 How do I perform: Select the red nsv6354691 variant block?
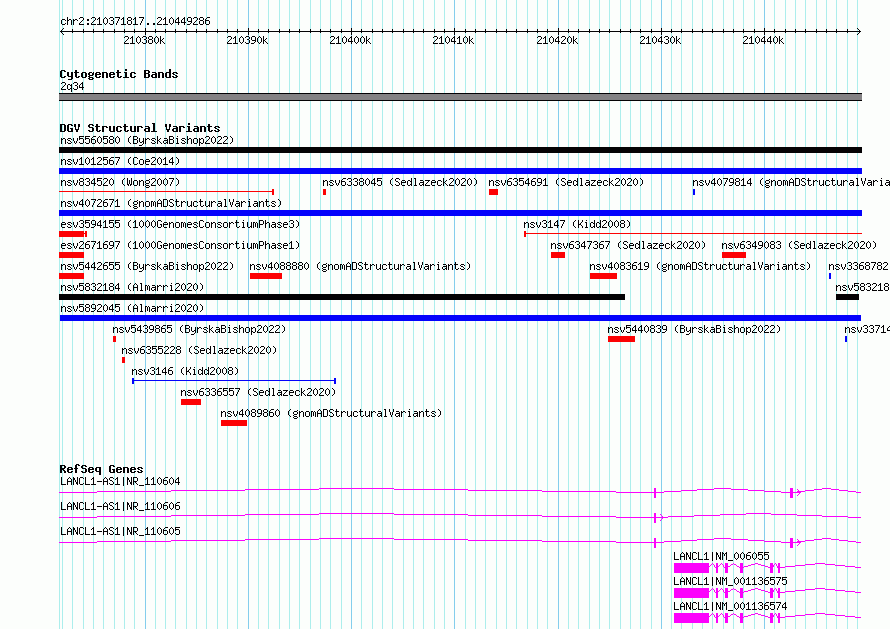493,192
